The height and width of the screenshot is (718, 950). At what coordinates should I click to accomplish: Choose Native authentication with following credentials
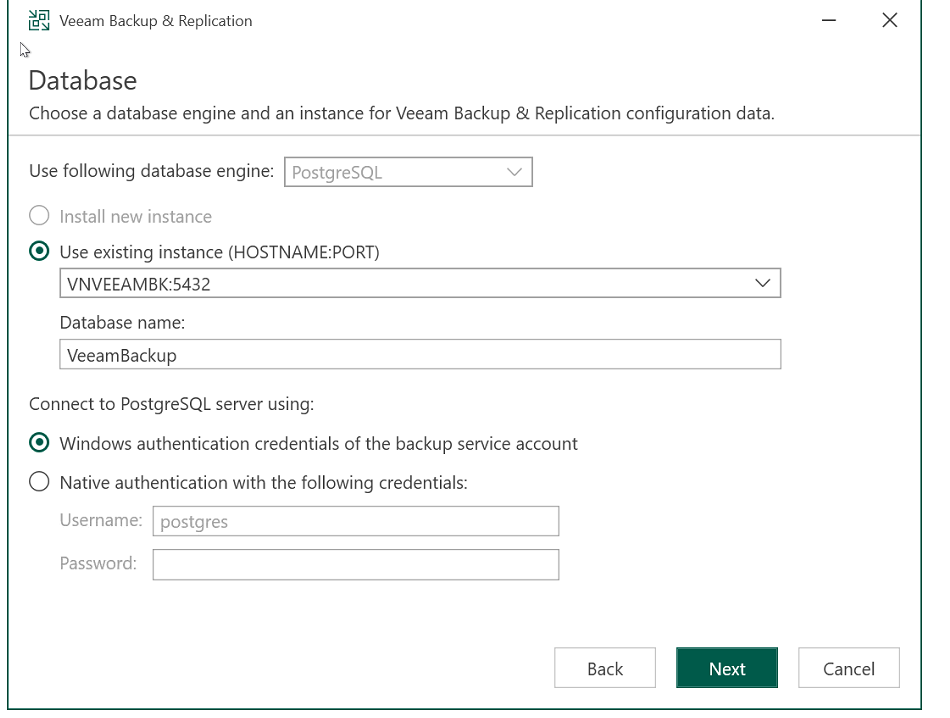tap(39, 482)
